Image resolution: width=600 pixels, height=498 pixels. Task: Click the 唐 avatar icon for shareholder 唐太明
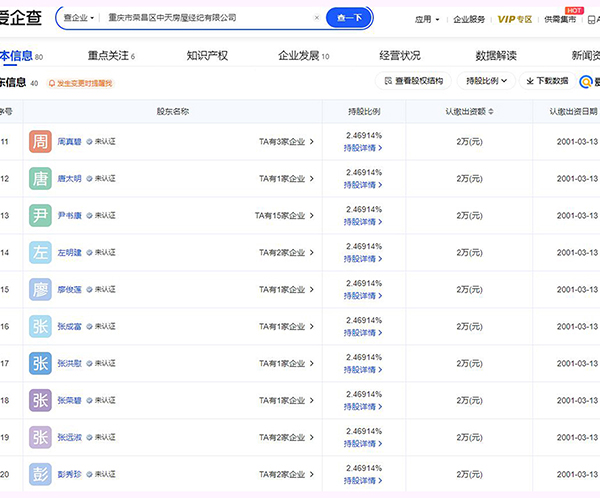(40, 179)
